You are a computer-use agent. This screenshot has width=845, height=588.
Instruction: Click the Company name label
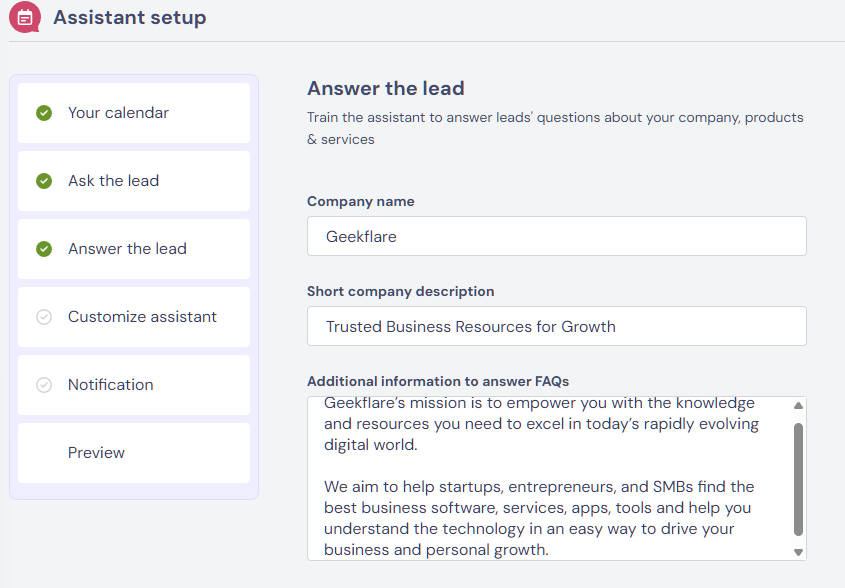coord(361,201)
